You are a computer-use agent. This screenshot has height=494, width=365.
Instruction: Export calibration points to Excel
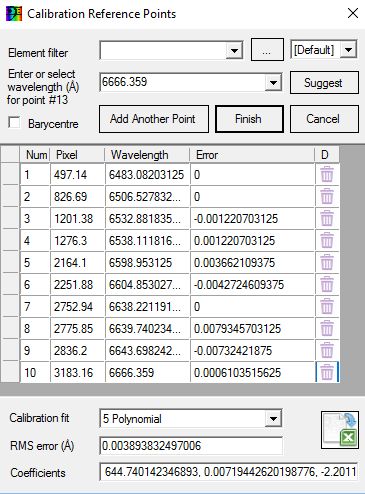tap(340, 430)
